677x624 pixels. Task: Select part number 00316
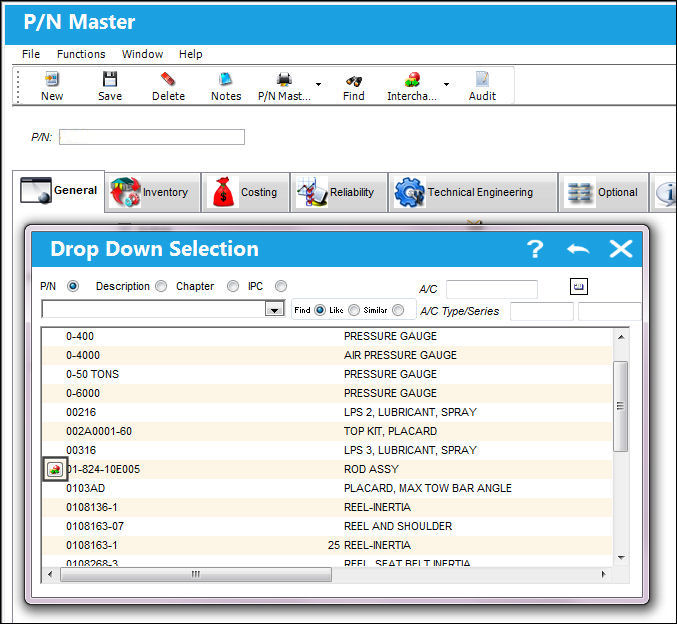click(81, 450)
